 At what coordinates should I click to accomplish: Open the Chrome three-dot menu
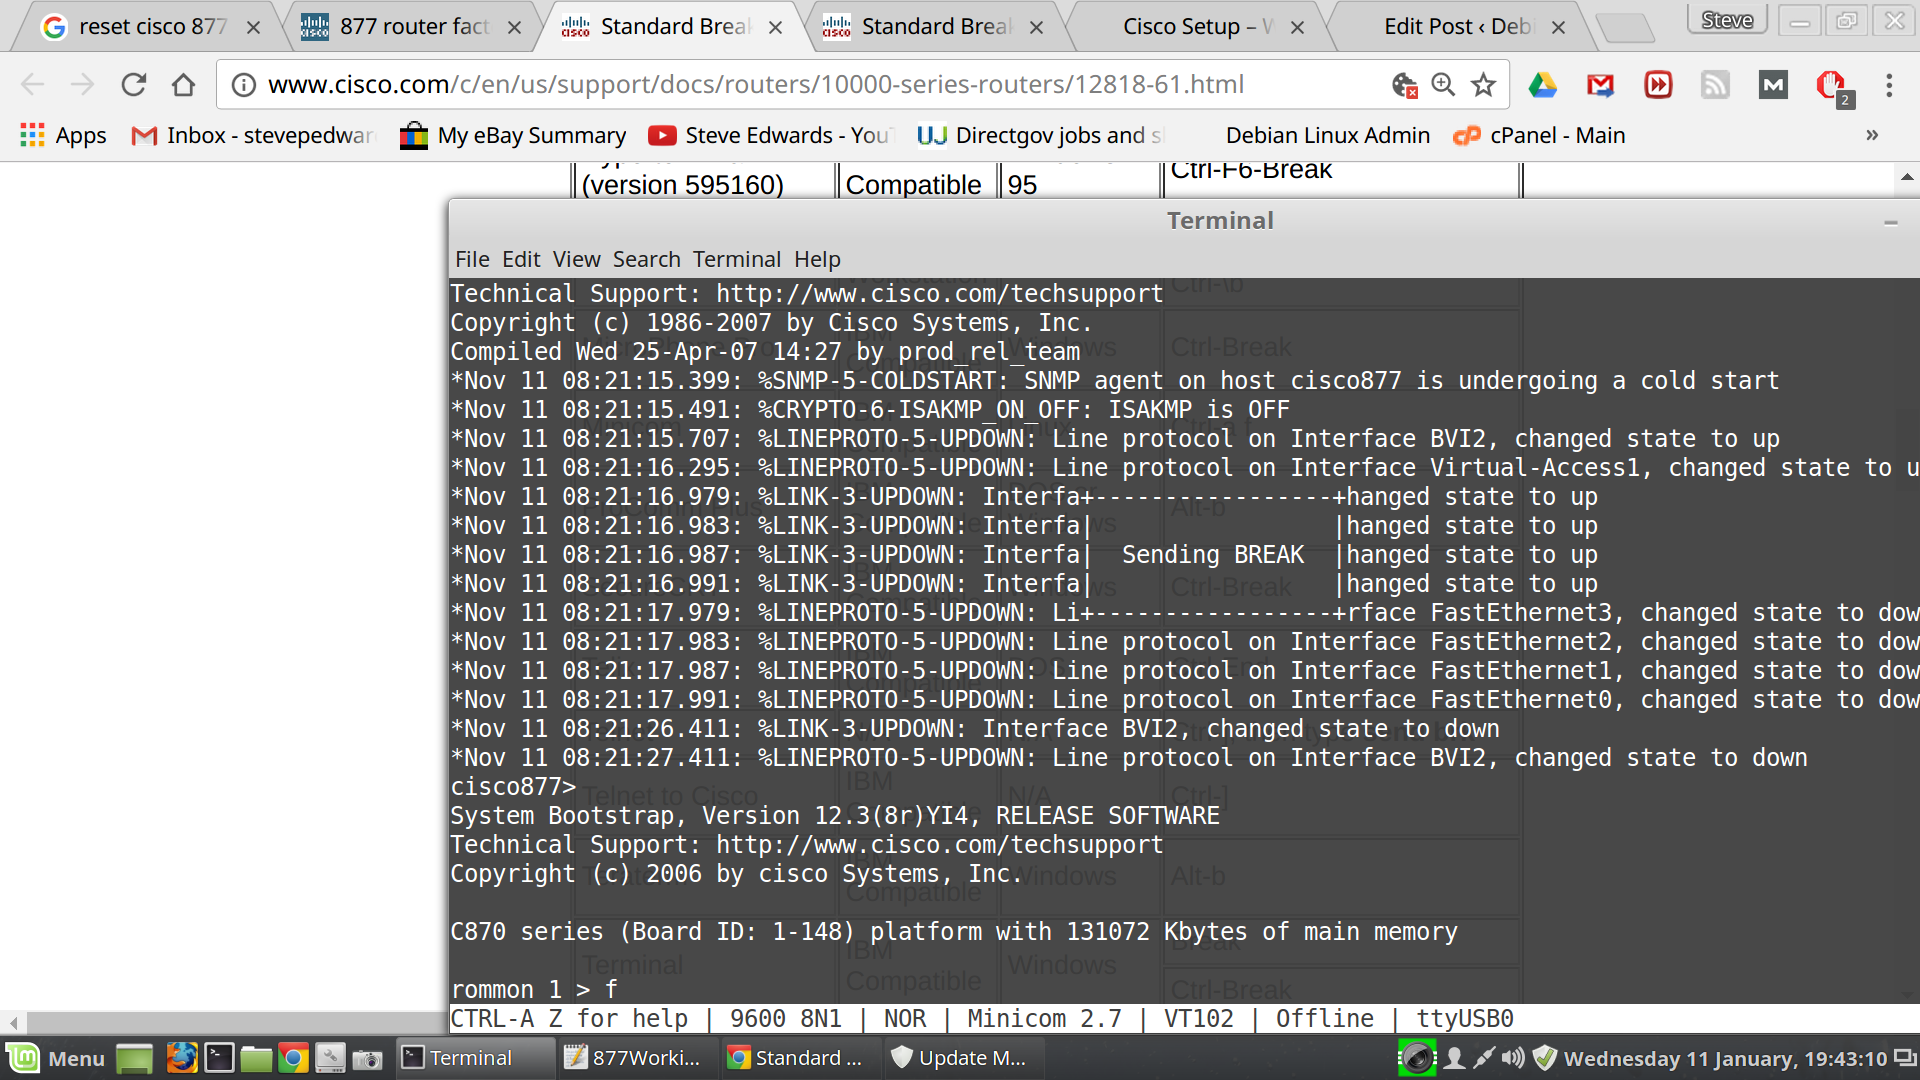pyautogui.click(x=1888, y=85)
